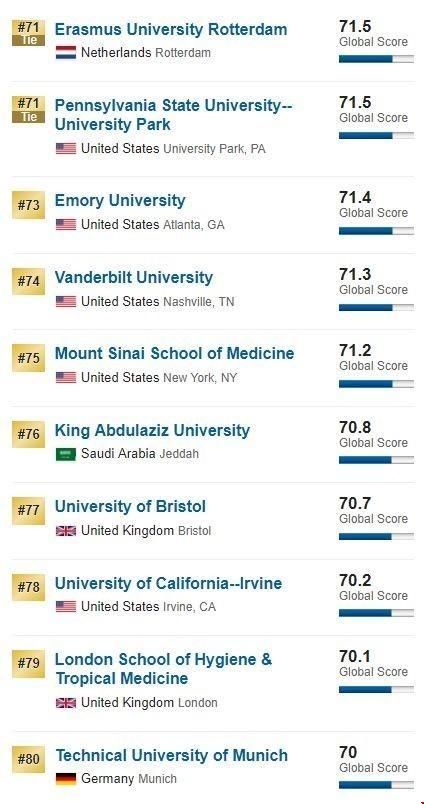Click the #73 rank badge

(29, 205)
